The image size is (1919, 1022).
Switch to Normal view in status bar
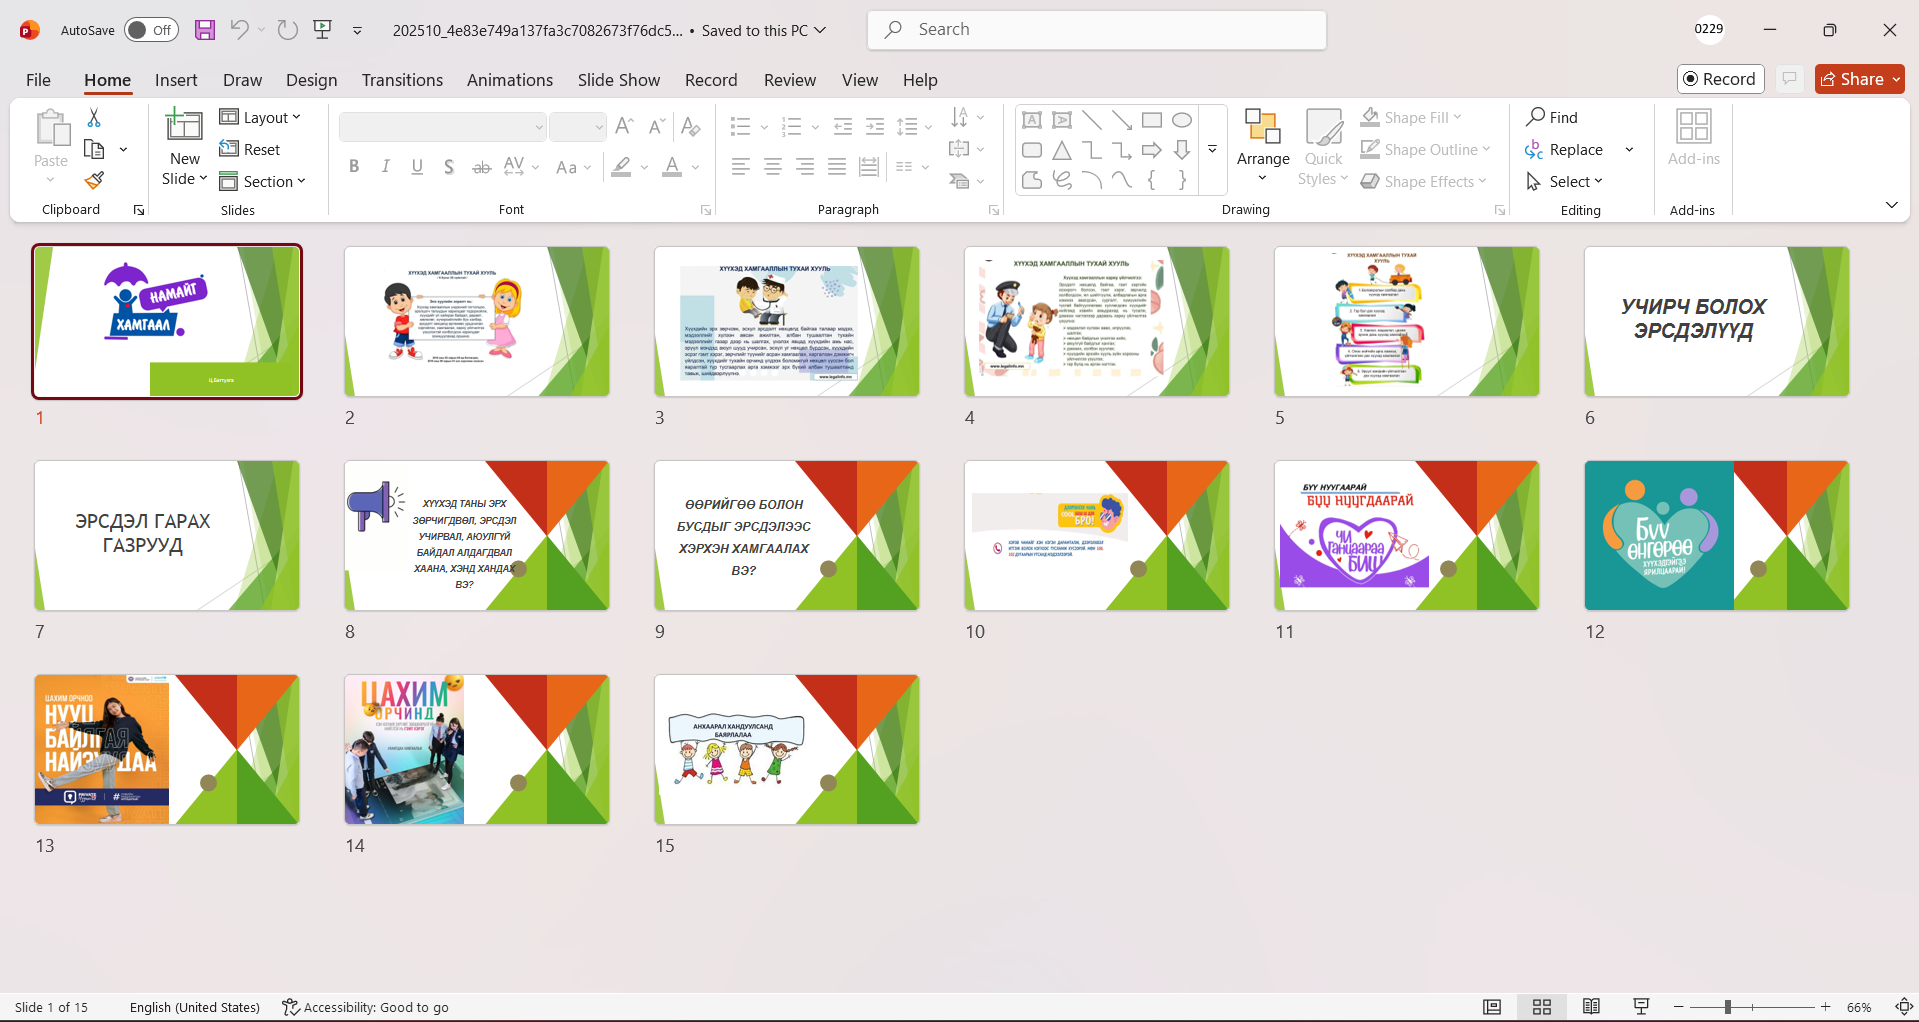tap(1491, 1007)
